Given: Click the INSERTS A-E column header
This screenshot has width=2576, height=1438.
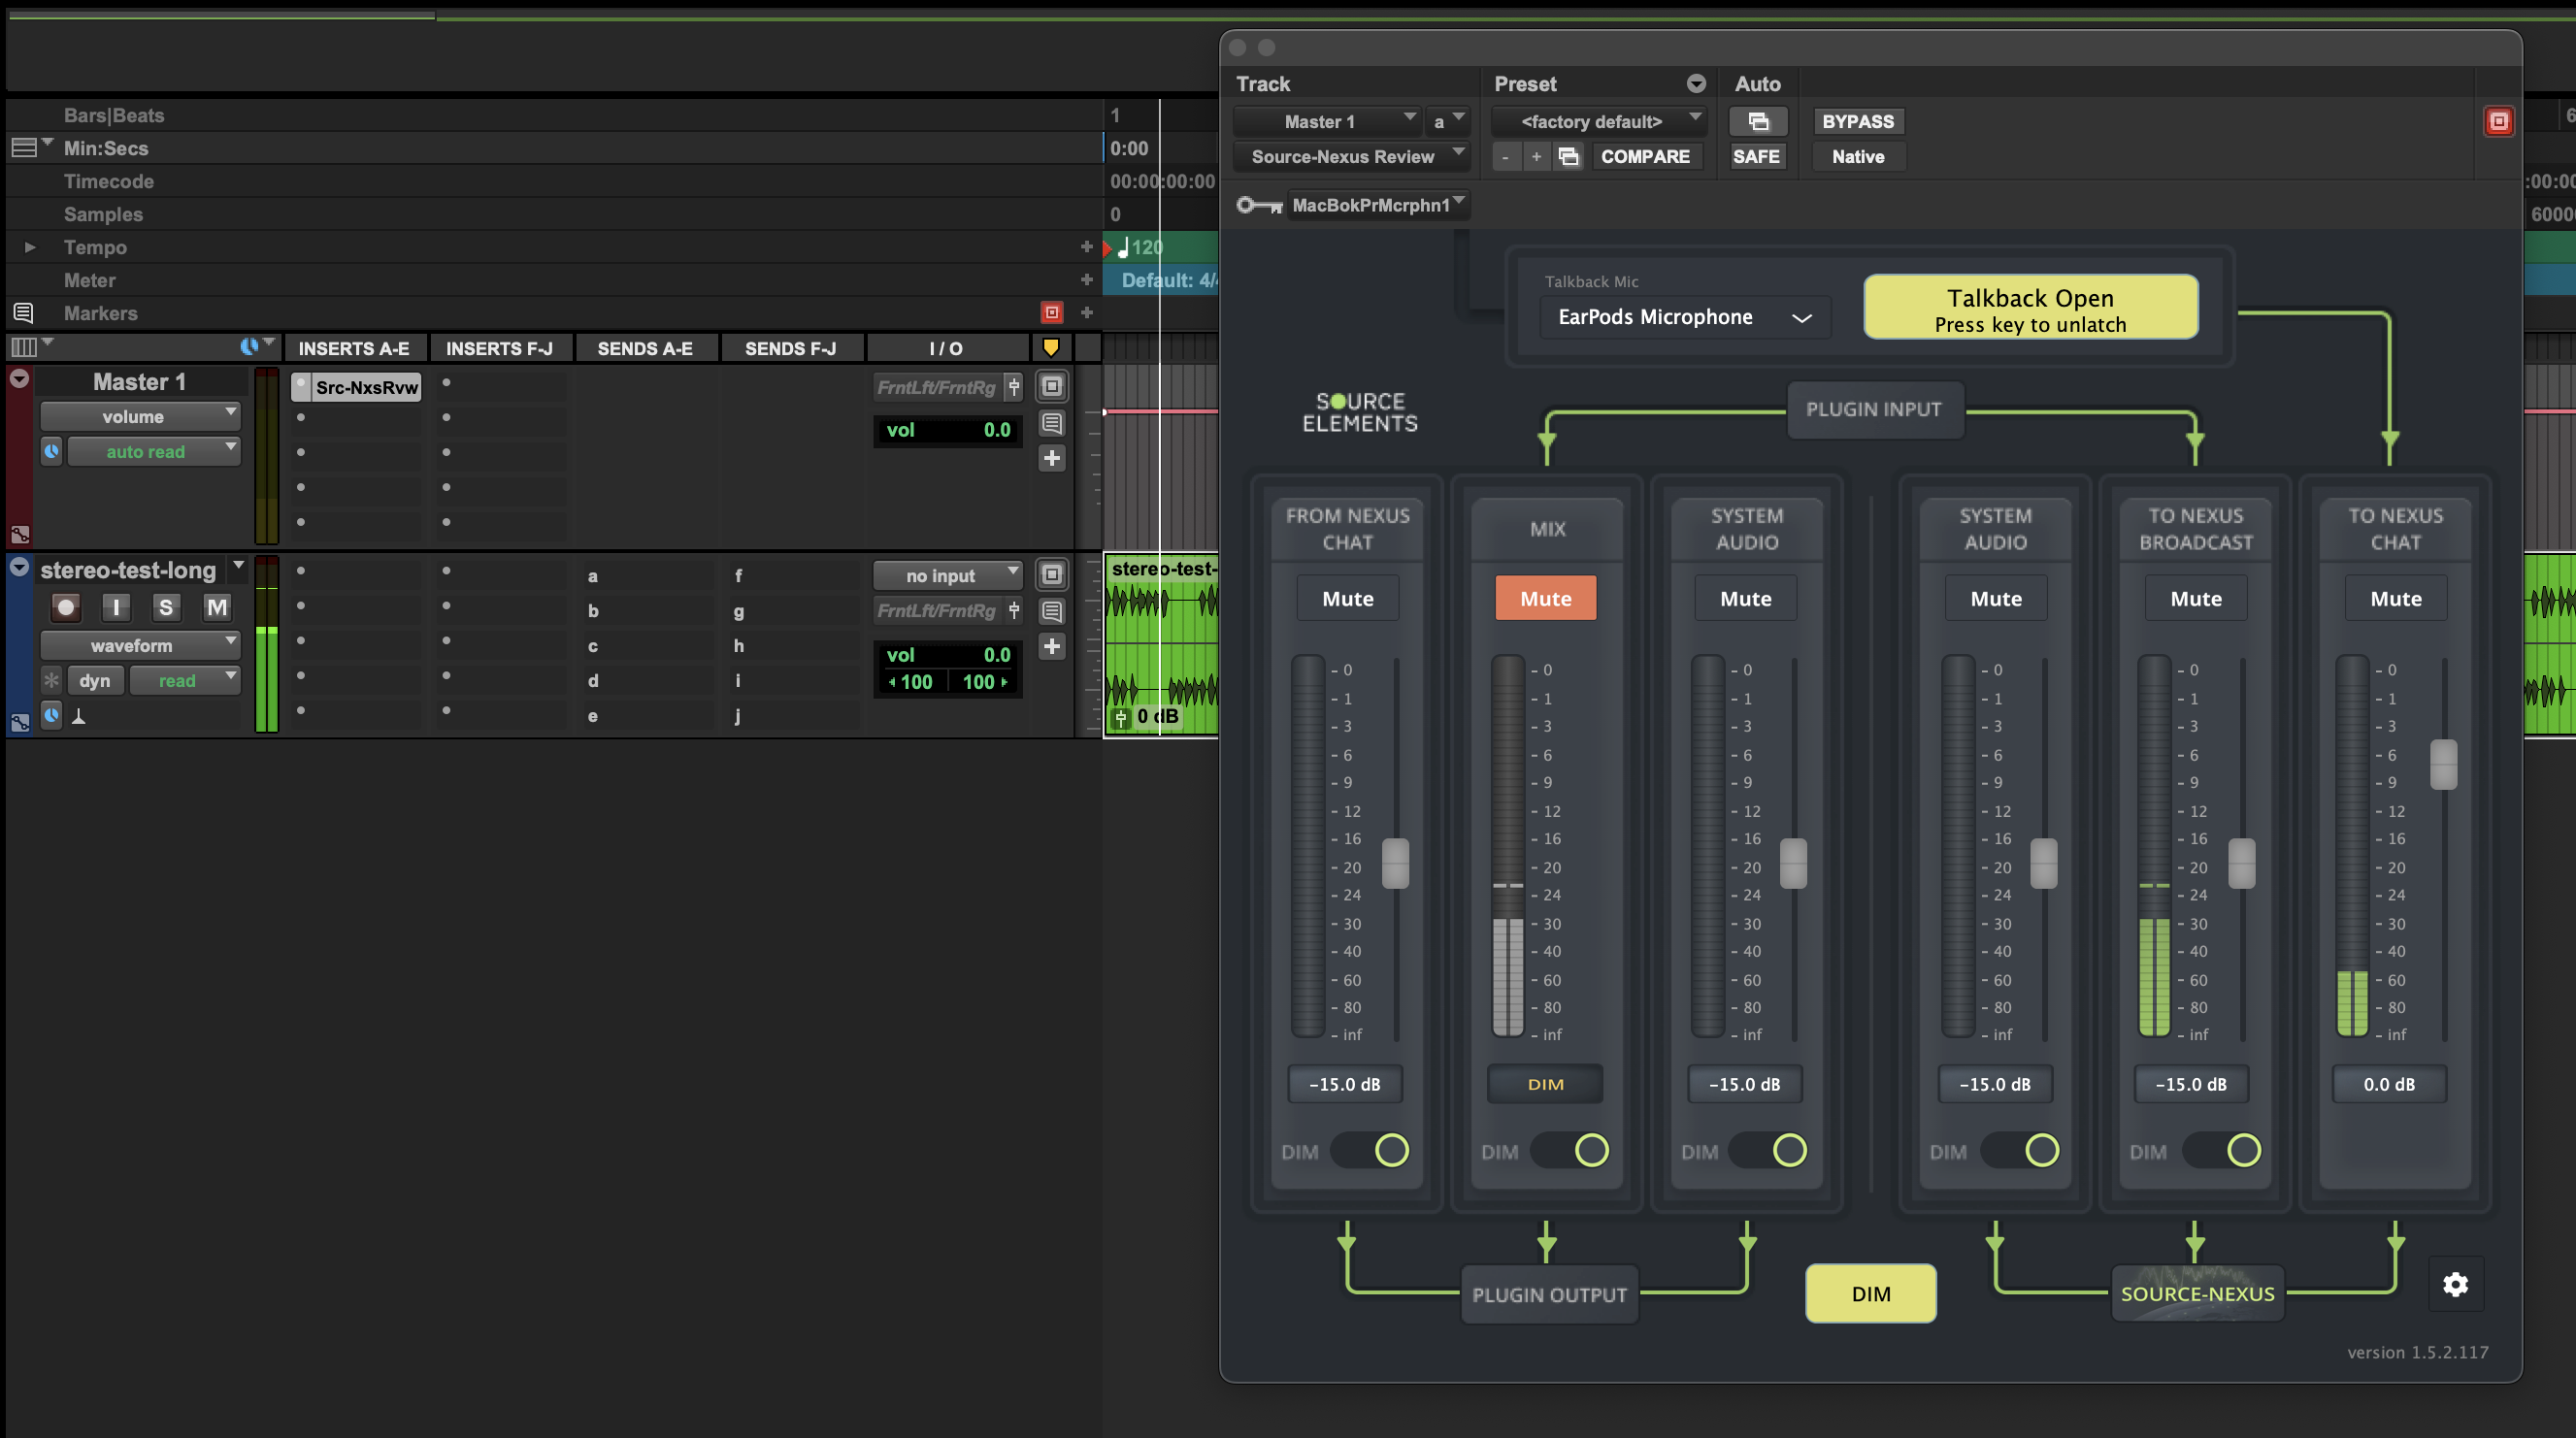Looking at the screenshot, I should pos(353,348).
